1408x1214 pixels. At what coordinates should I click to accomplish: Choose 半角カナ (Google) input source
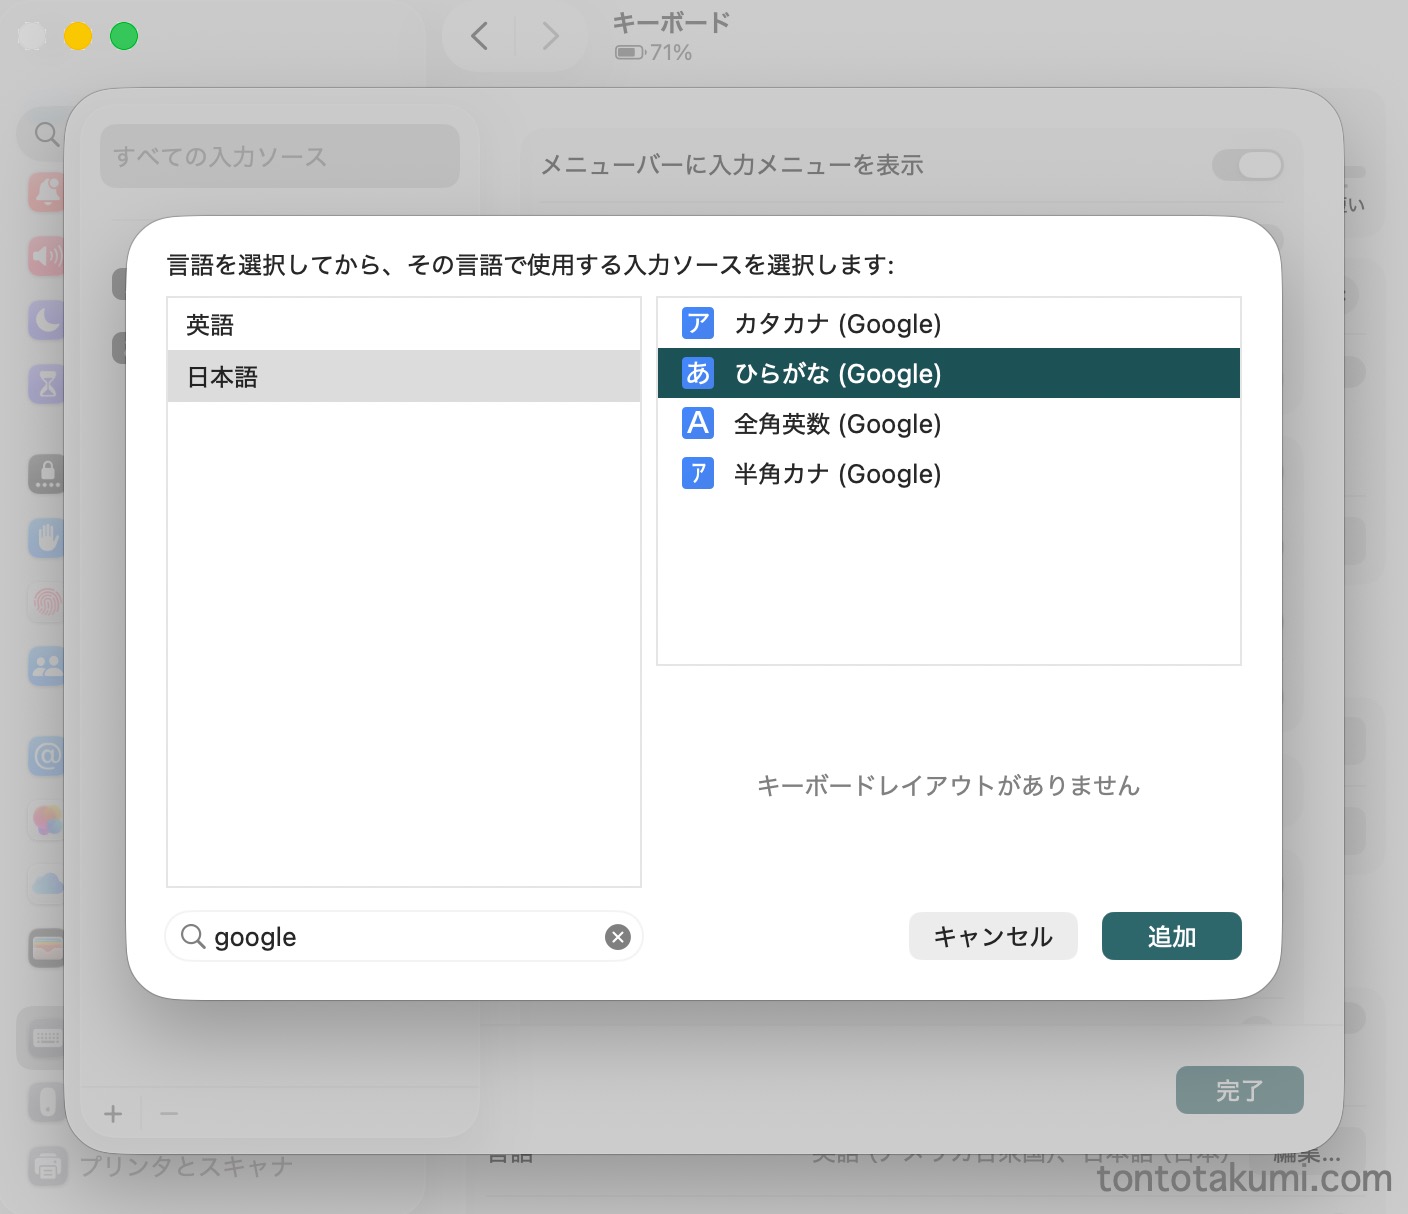coord(837,474)
